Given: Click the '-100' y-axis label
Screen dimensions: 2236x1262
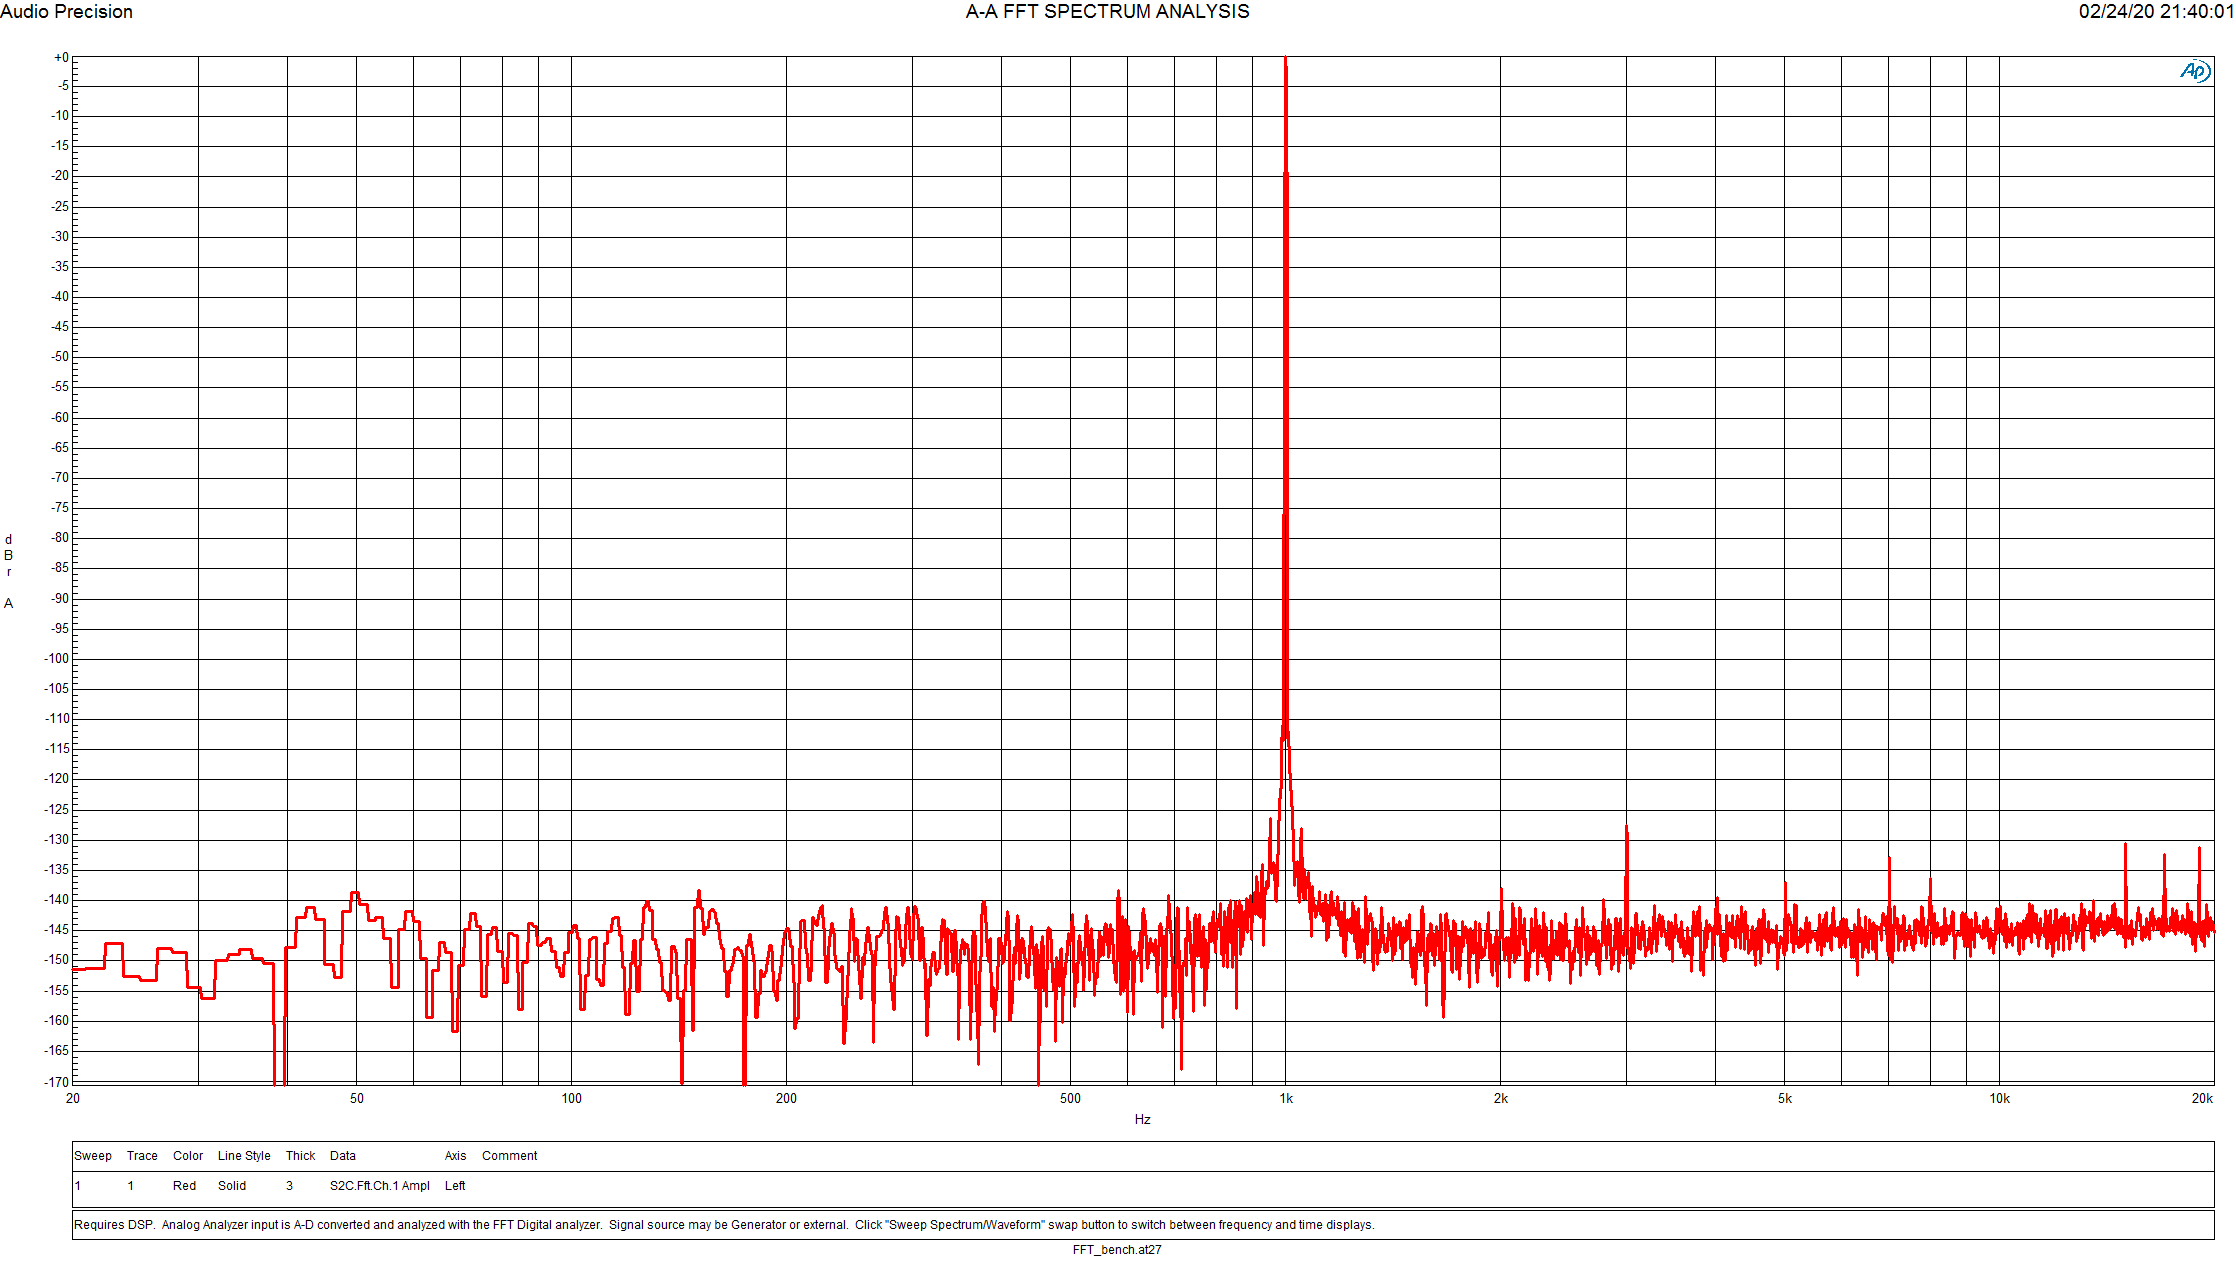Looking at the screenshot, I should click(x=57, y=659).
